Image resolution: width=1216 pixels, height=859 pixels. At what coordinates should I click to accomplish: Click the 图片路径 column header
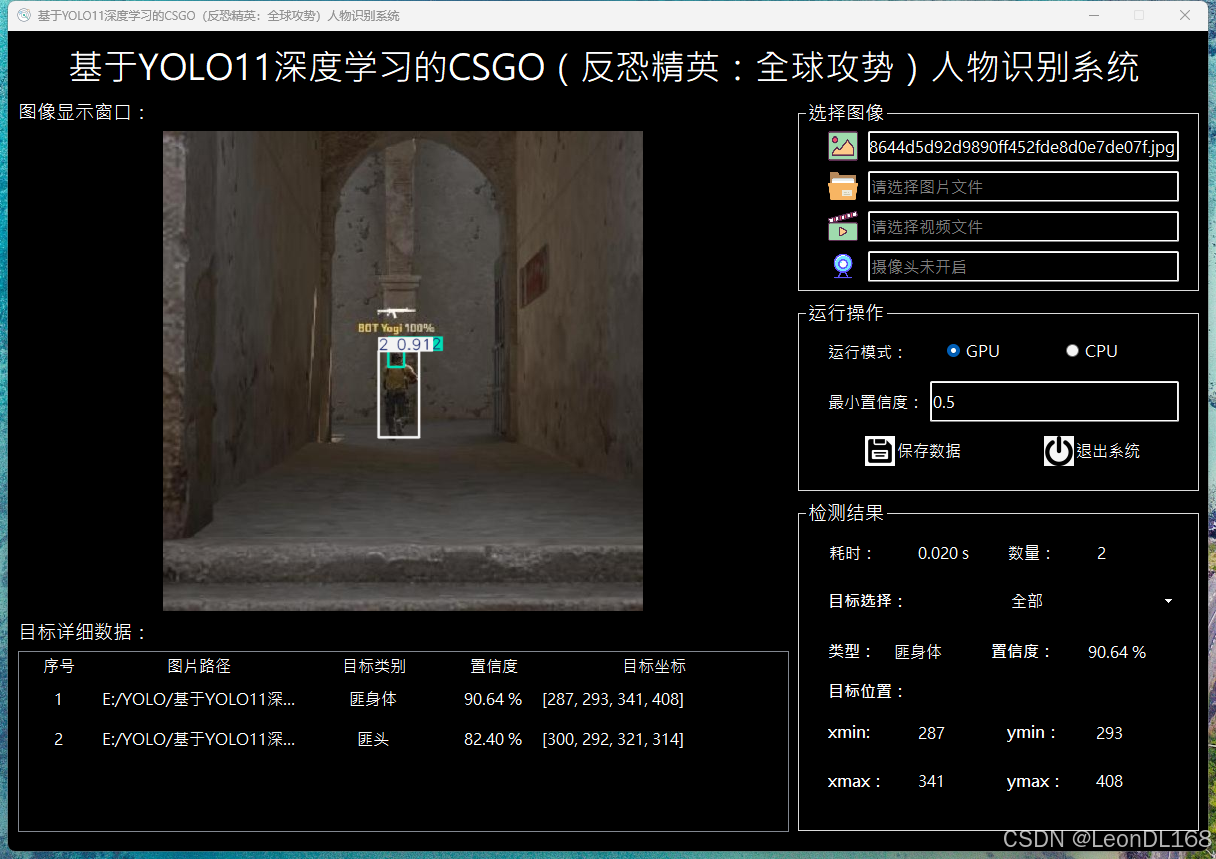point(199,666)
